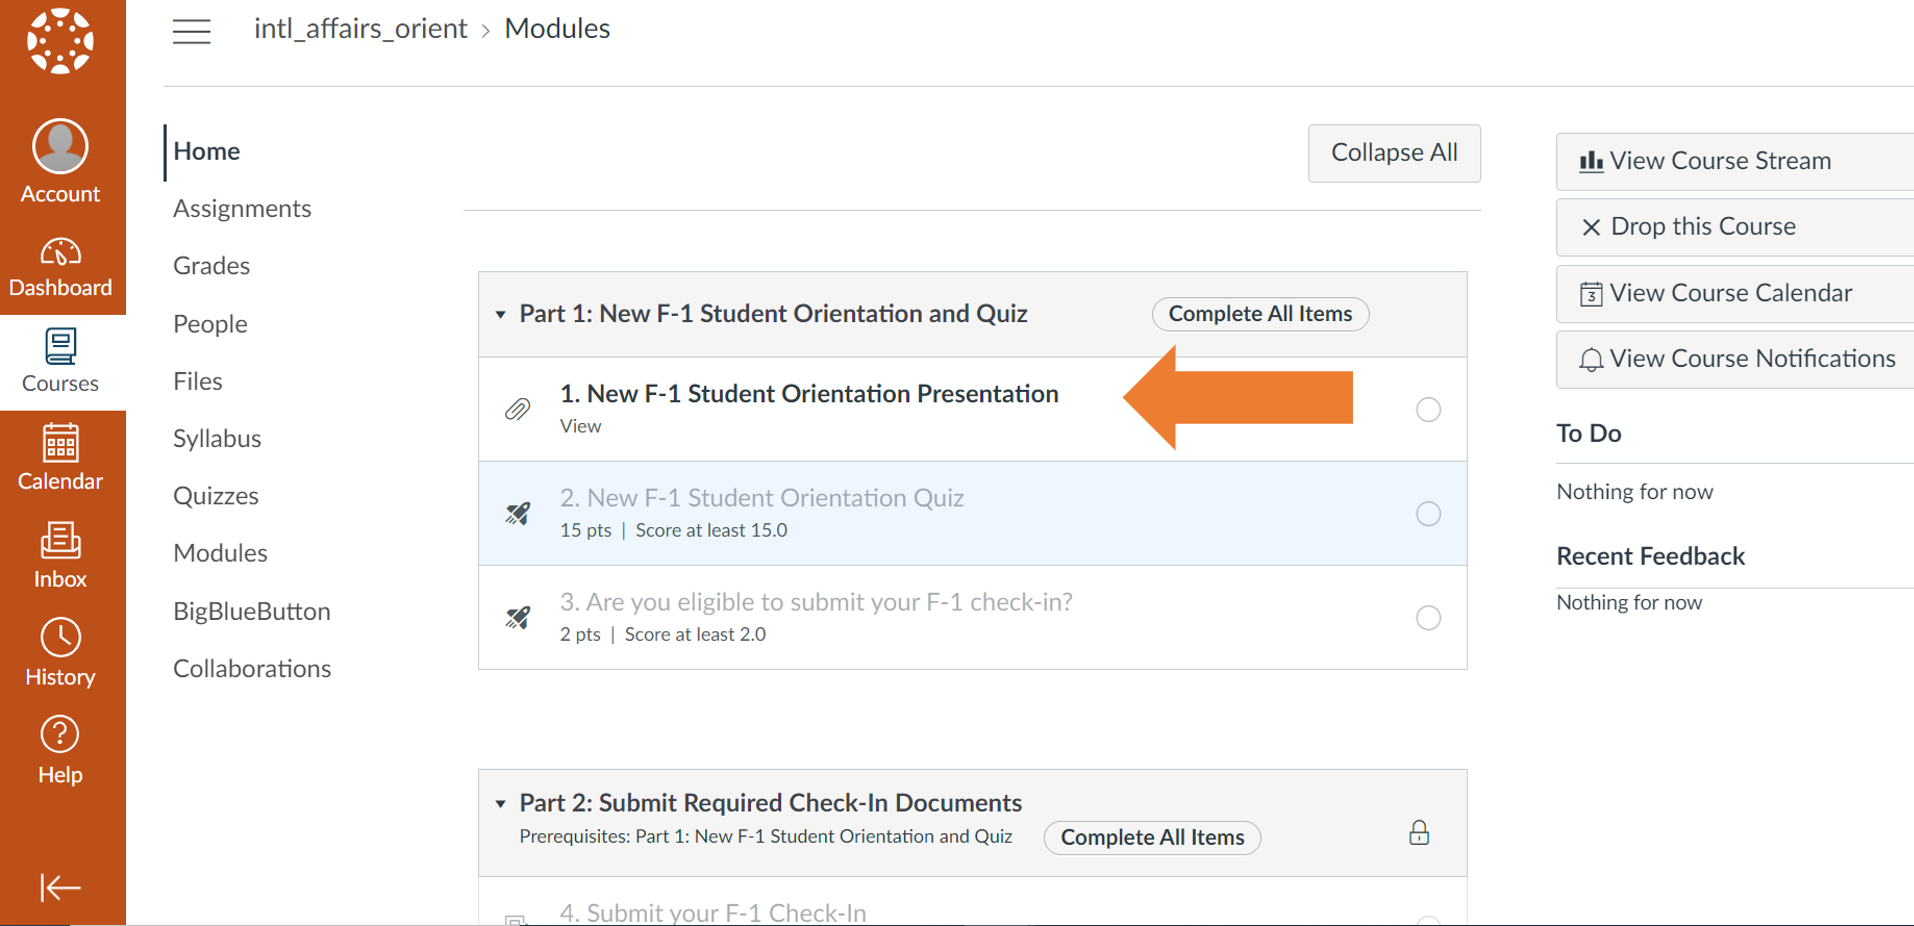Open the History clock icon

[x=60, y=653]
